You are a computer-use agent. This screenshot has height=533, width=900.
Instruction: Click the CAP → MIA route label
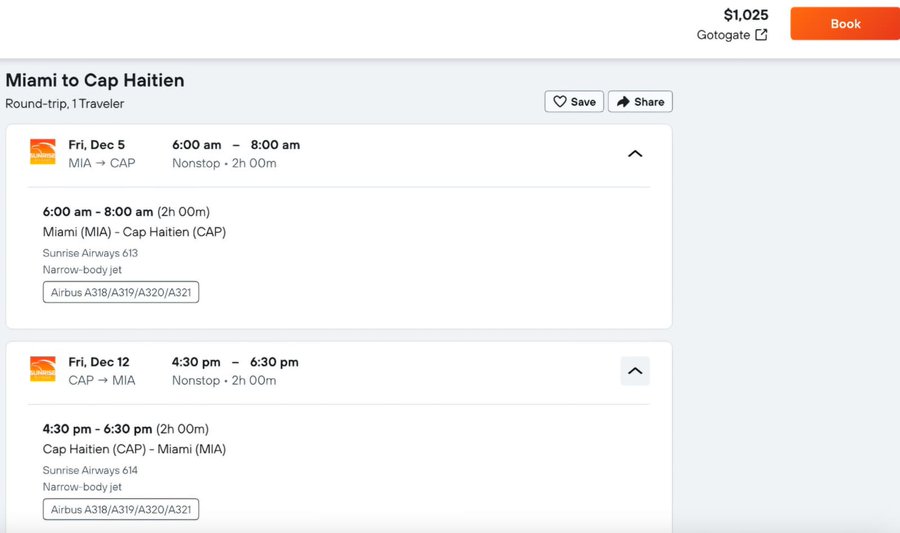click(101, 380)
